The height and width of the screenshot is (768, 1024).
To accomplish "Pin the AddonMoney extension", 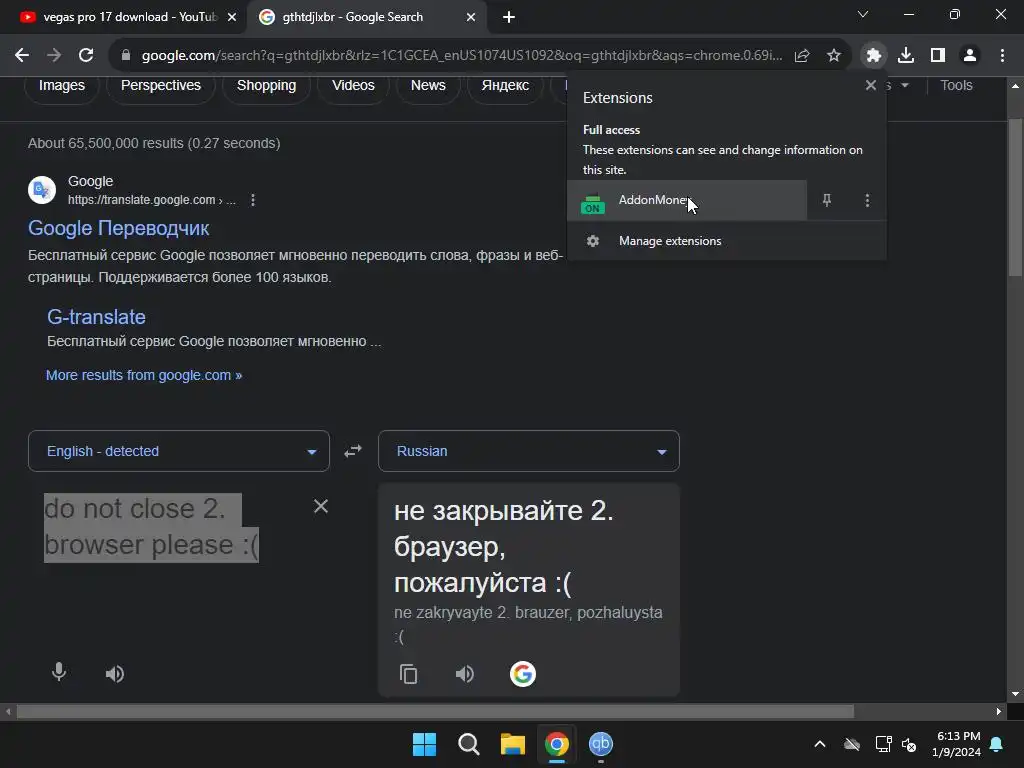I will pyautogui.click(x=827, y=200).
